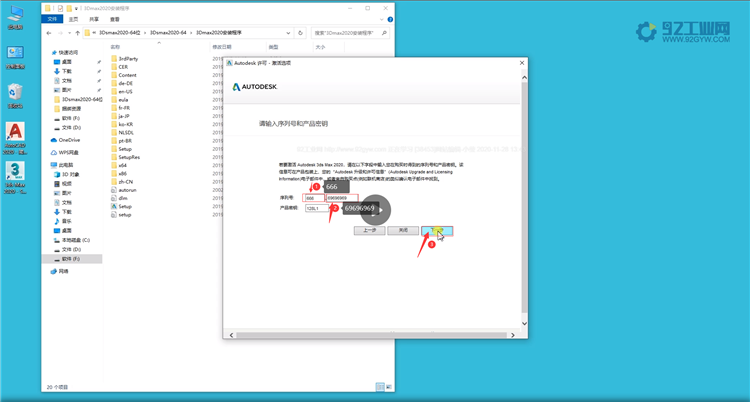Go up one folder level in Explorer
This screenshot has height=402, width=750.
click(x=77, y=33)
